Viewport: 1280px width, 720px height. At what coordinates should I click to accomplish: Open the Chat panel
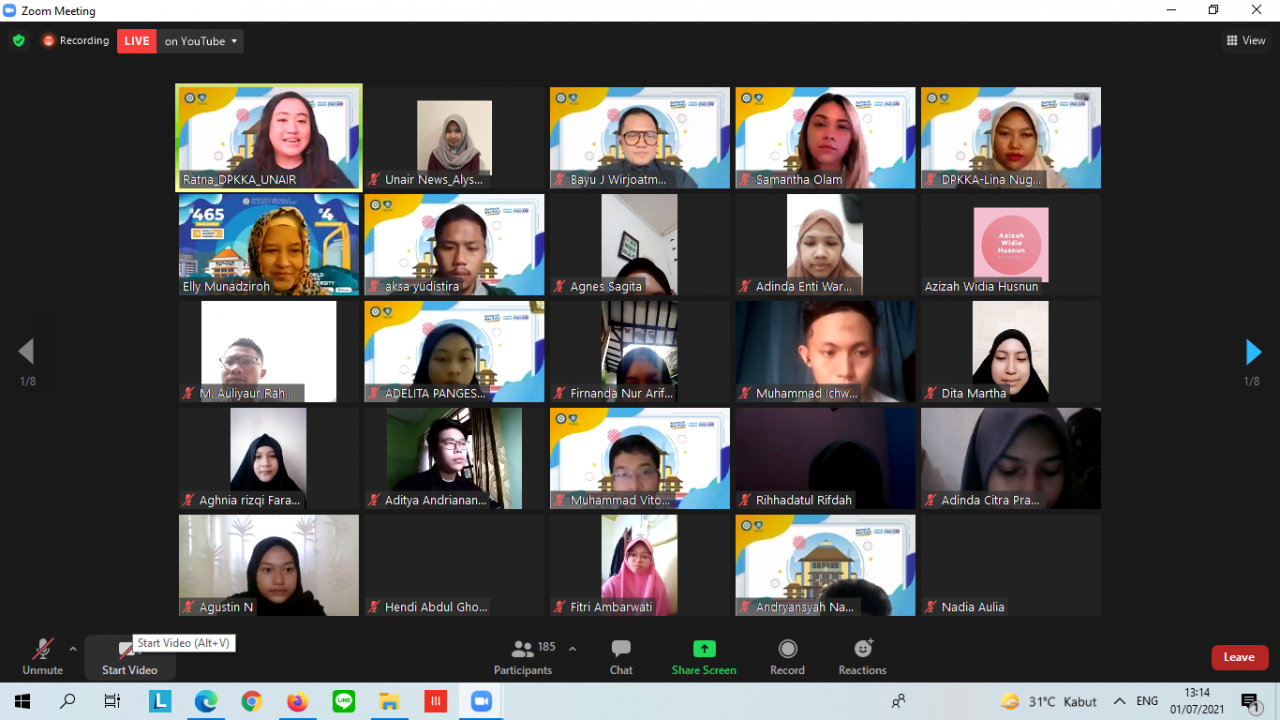(621, 657)
